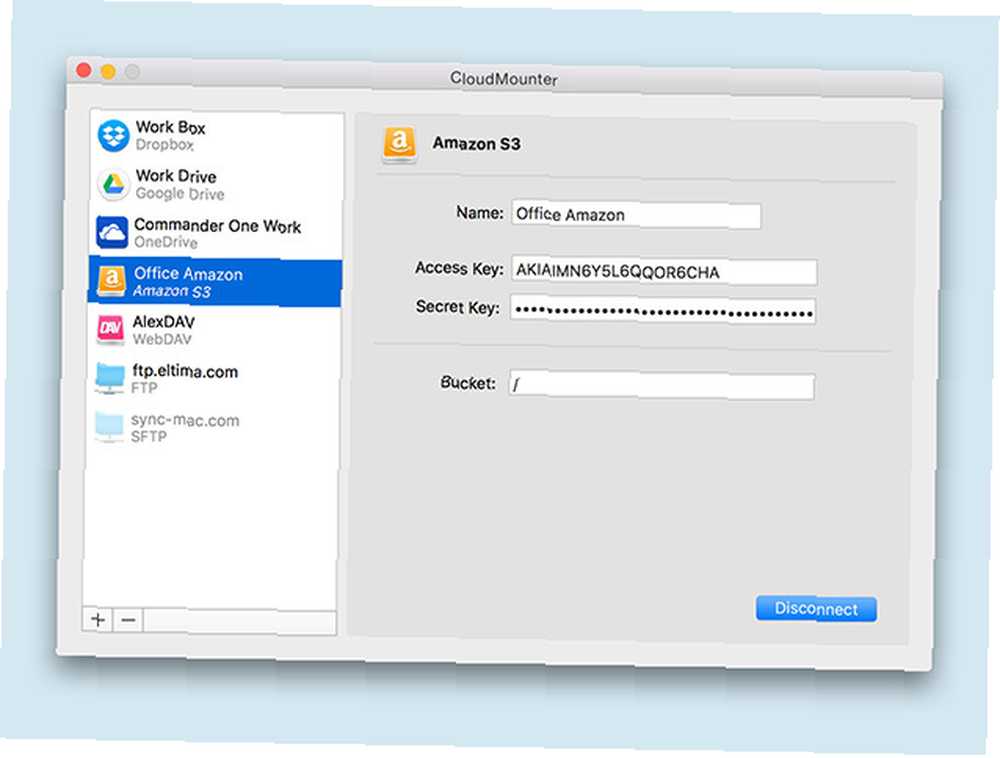Click the 'Google Drive' subtitle under Work Drive
The width and height of the screenshot is (1000, 758).
(180, 193)
